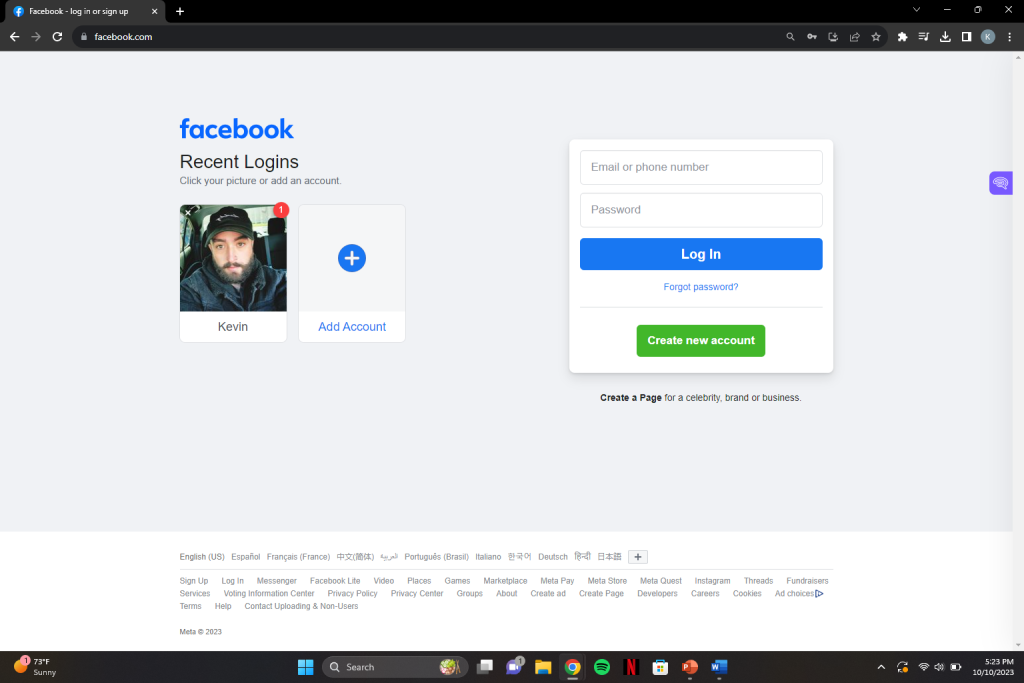1024x683 pixels.
Task: Select Kevin's profile picture to log in
Action: coord(233,258)
